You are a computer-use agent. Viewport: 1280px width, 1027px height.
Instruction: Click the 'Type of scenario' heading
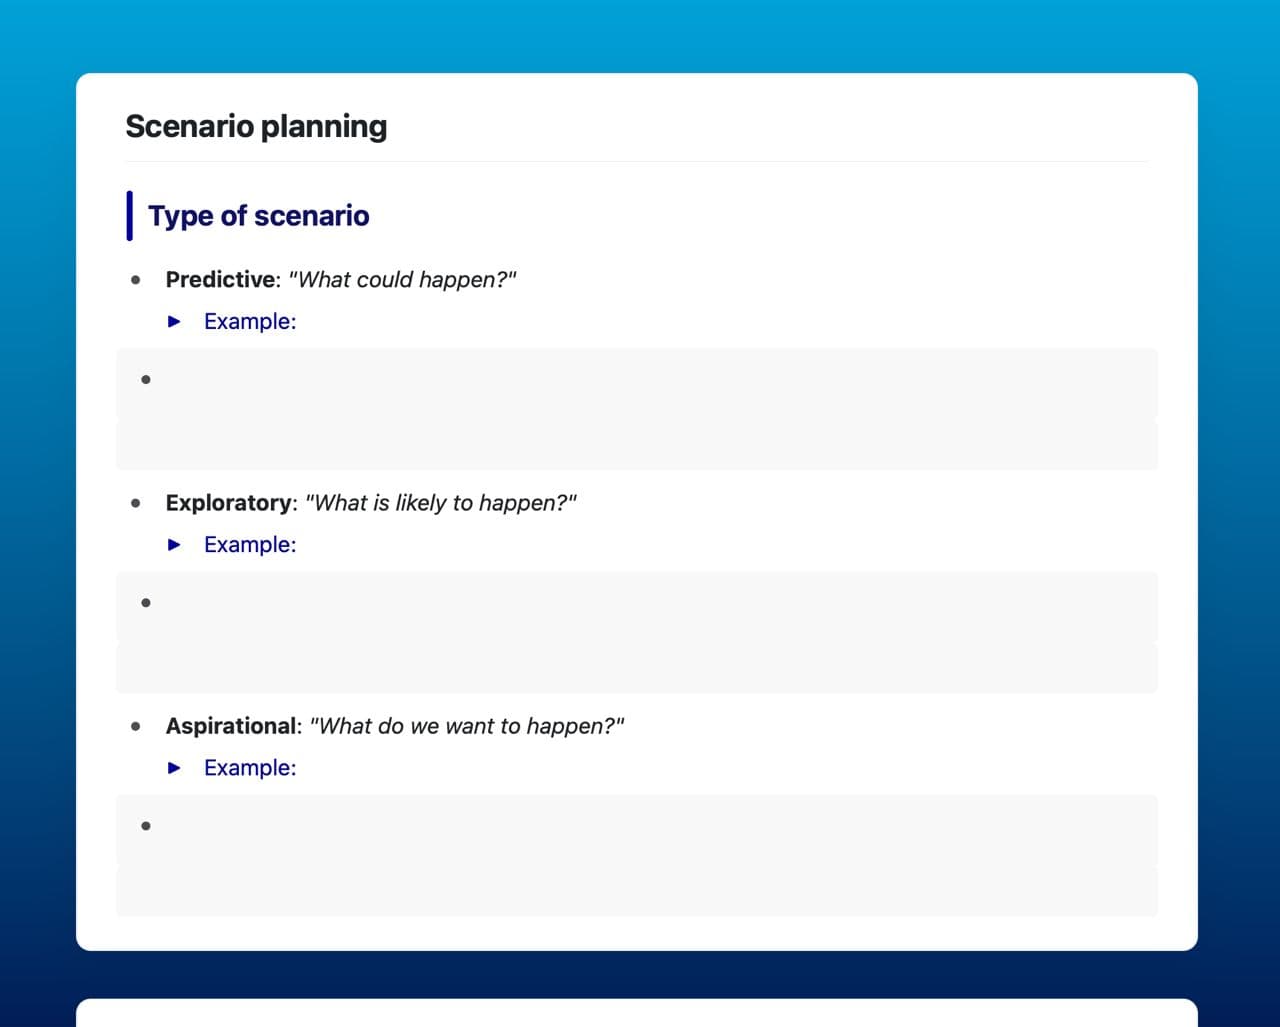(258, 216)
